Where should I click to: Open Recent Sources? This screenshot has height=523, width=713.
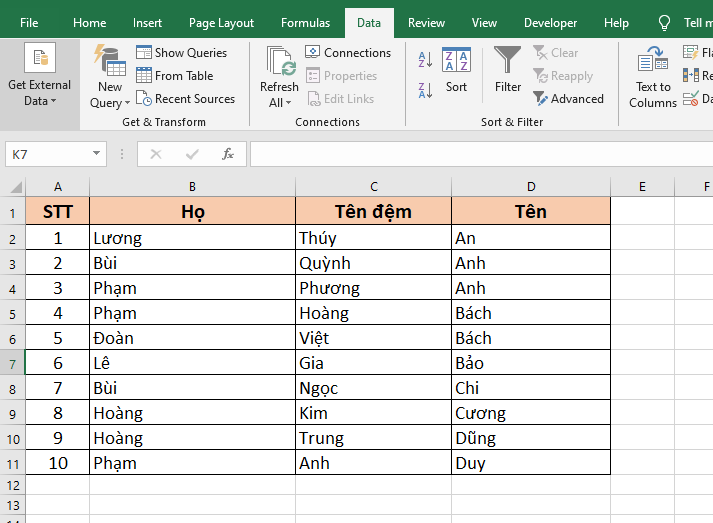[144, 99]
